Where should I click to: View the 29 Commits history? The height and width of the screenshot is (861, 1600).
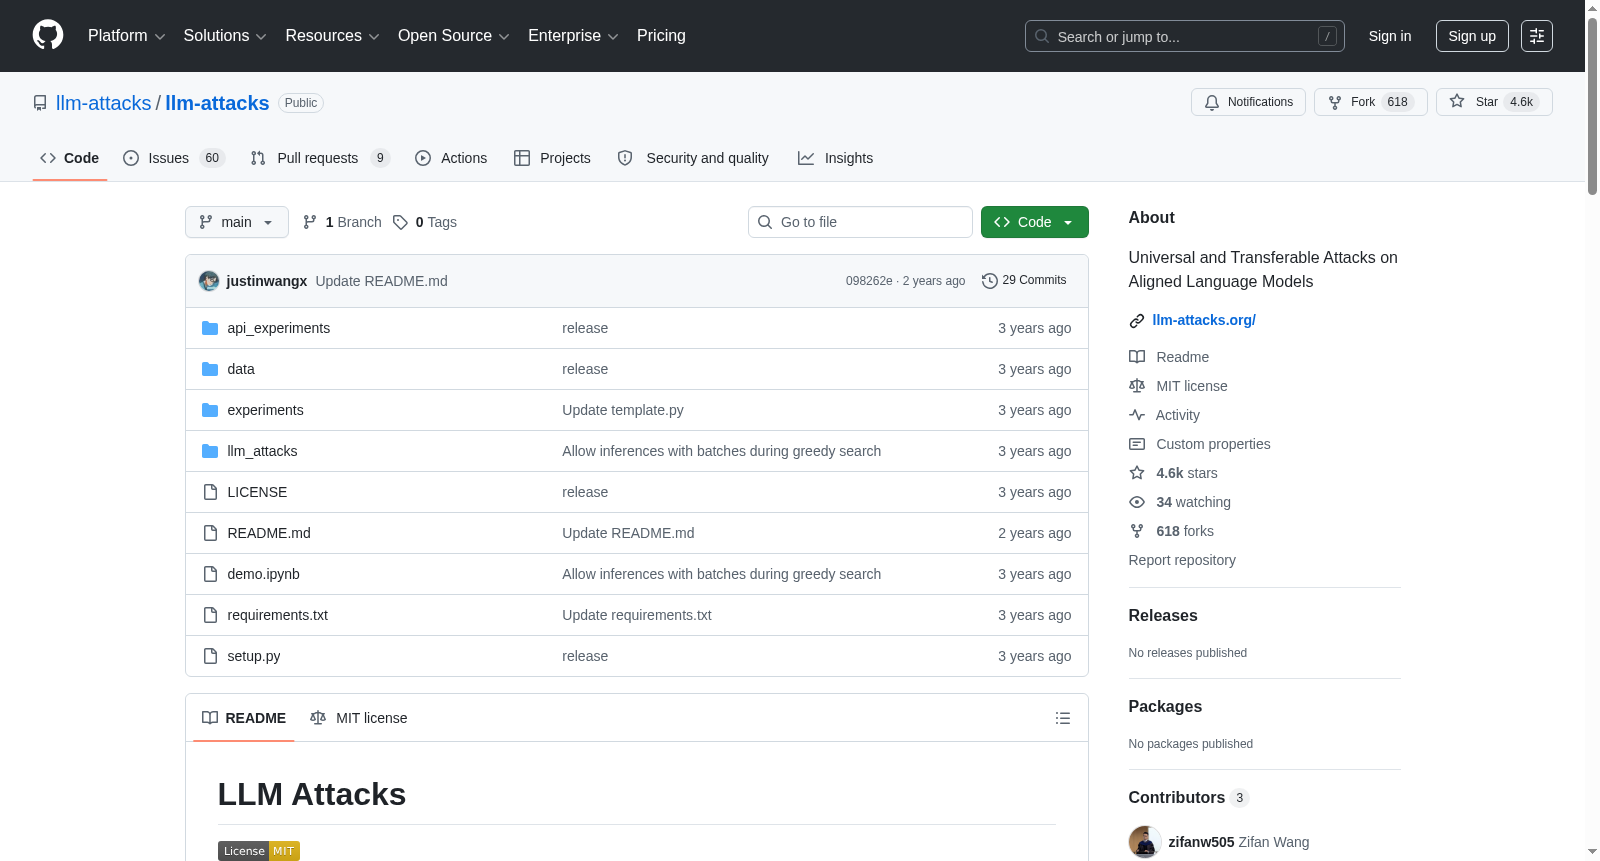[x=1024, y=280]
